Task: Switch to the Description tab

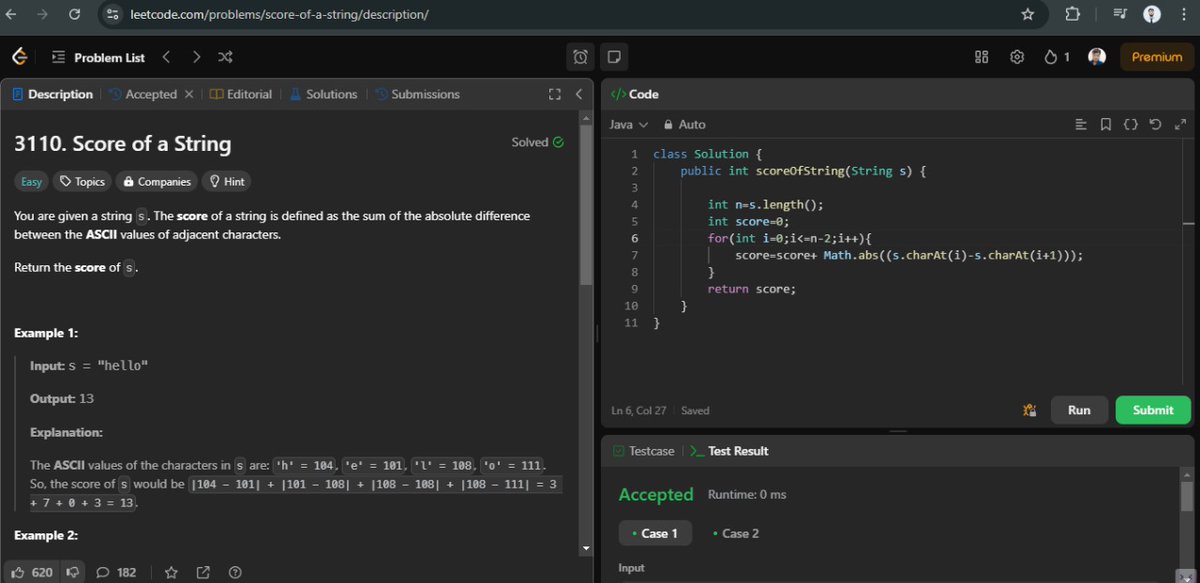Action: click(53, 94)
